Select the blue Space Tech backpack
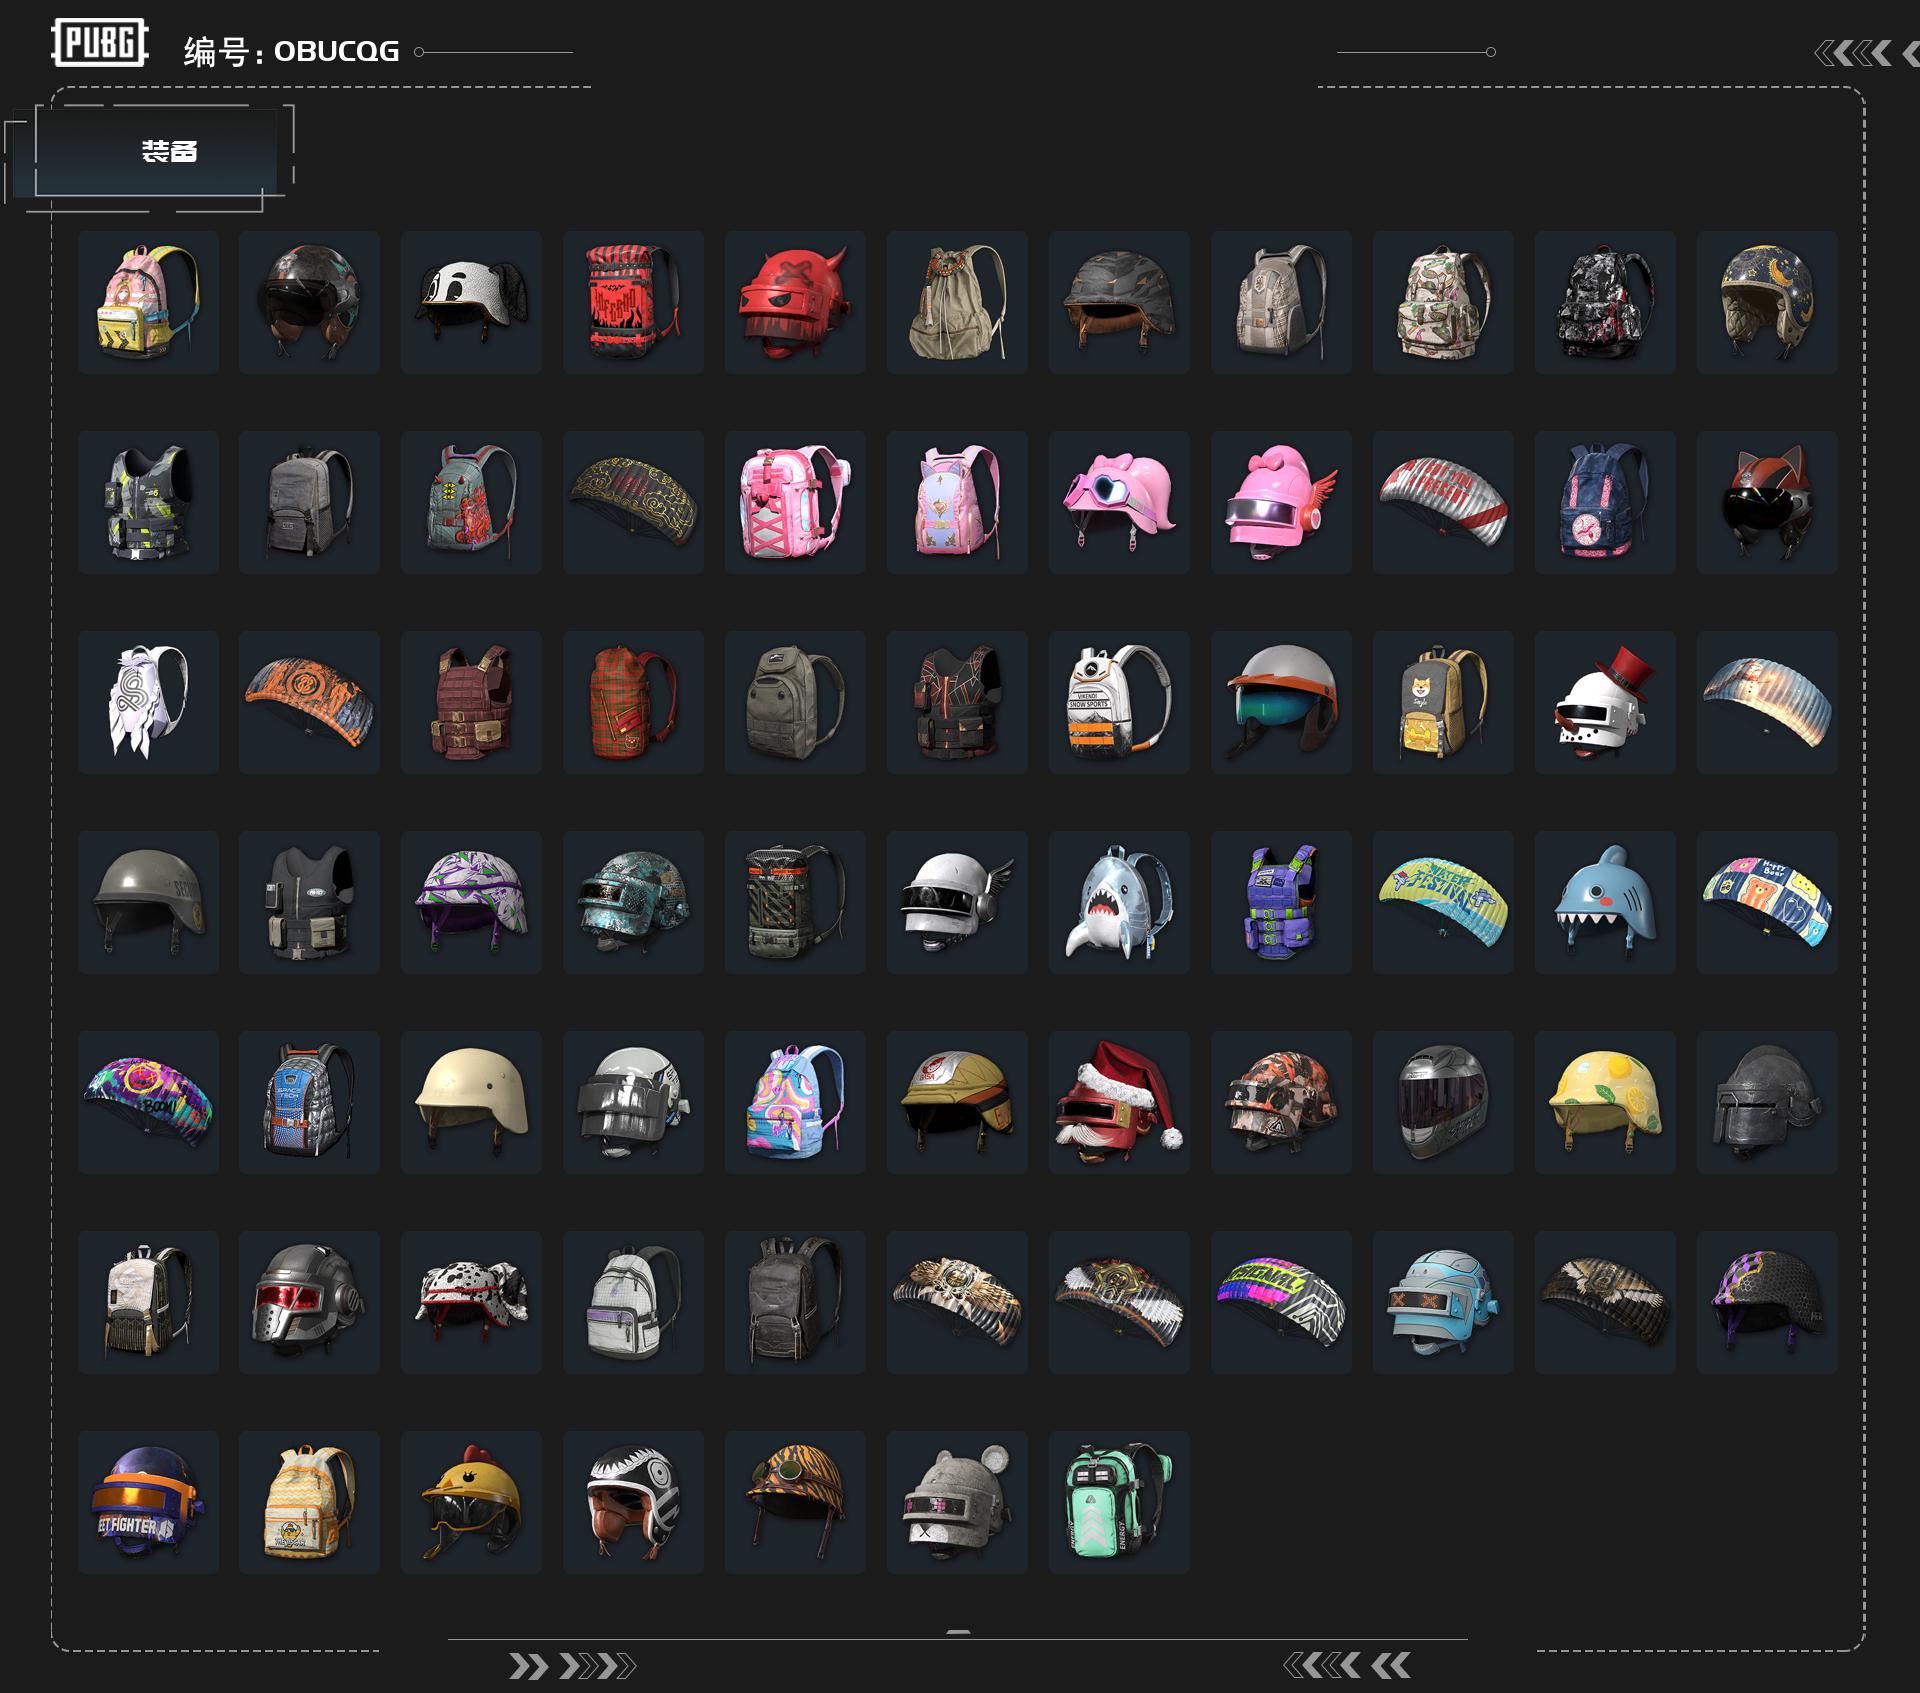1920x1693 pixels. (310, 1102)
